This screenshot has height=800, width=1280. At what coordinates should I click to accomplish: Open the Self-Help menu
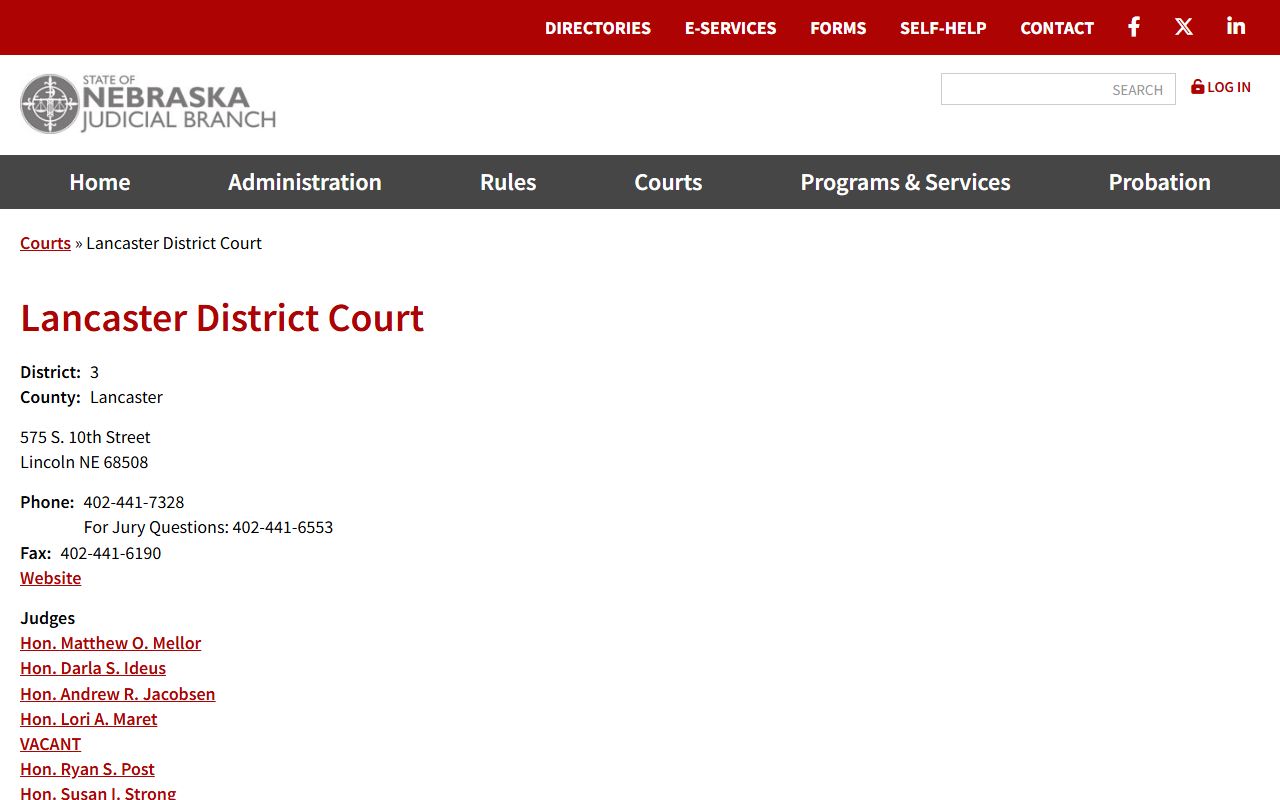[943, 28]
